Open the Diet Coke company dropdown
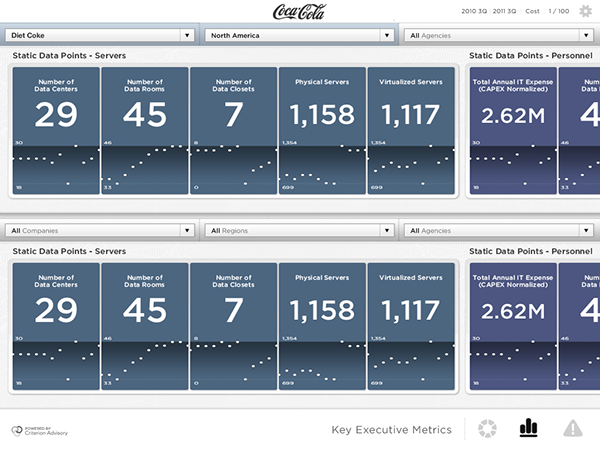 99,35
